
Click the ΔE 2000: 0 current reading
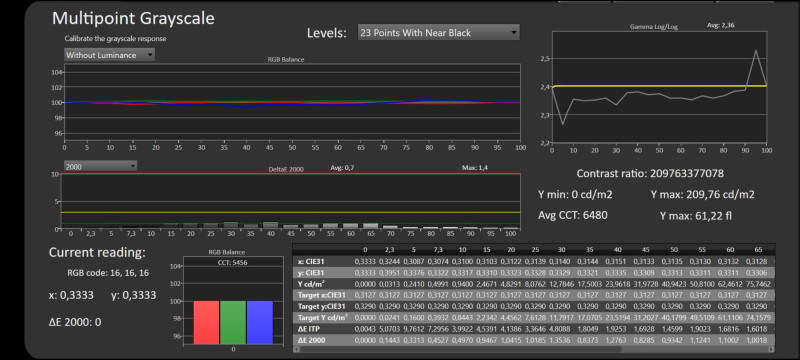pyautogui.click(x=74, y=322)
